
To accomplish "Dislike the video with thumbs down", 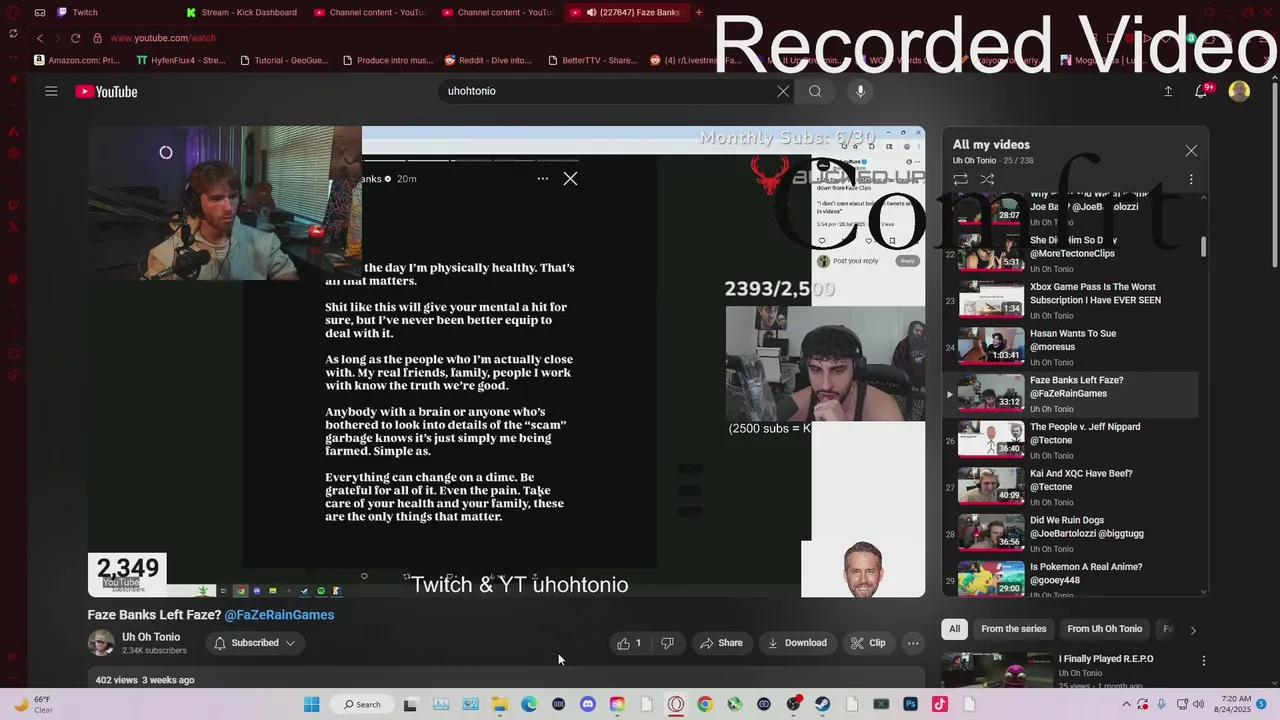I will 667,643.
